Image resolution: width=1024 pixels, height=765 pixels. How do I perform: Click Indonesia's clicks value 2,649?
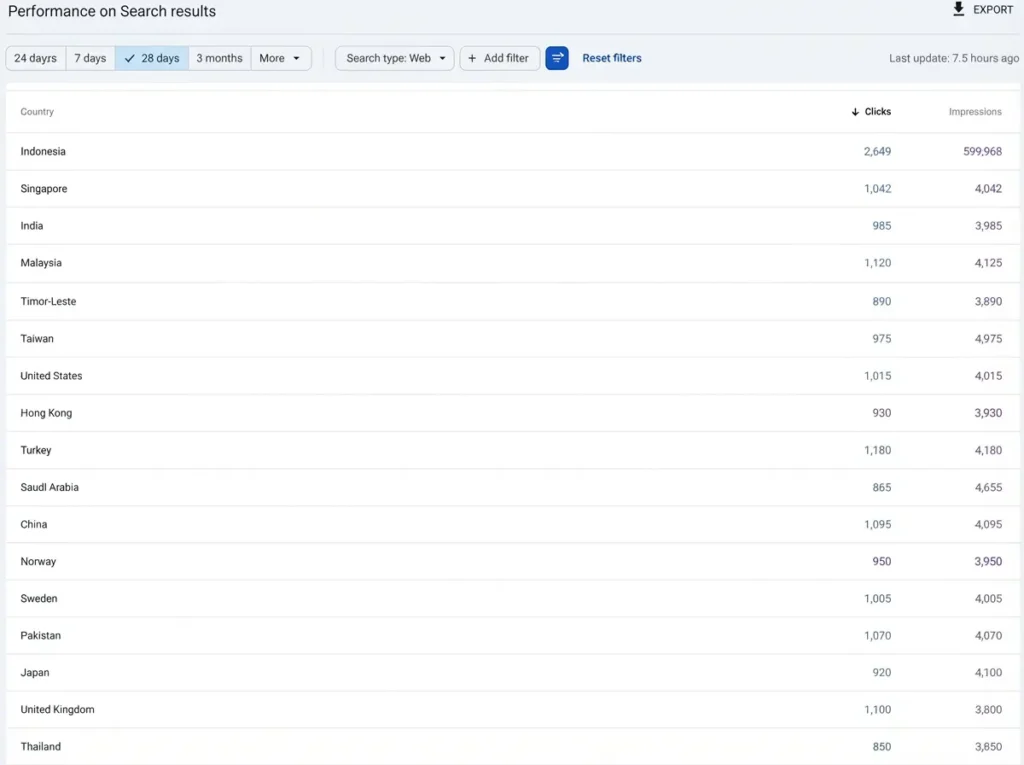[877, 152]
